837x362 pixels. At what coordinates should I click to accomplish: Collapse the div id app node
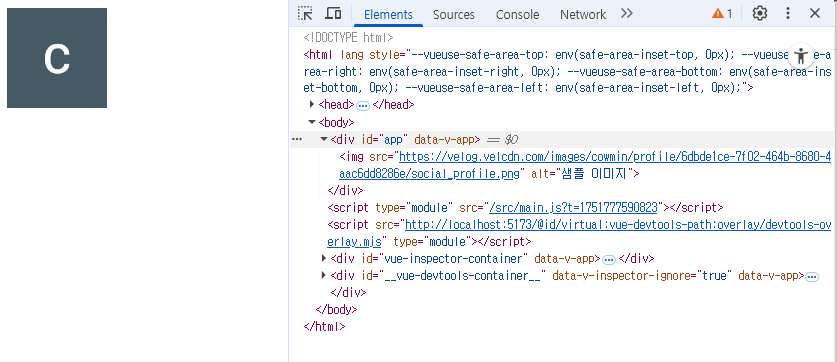click(323, 139)
